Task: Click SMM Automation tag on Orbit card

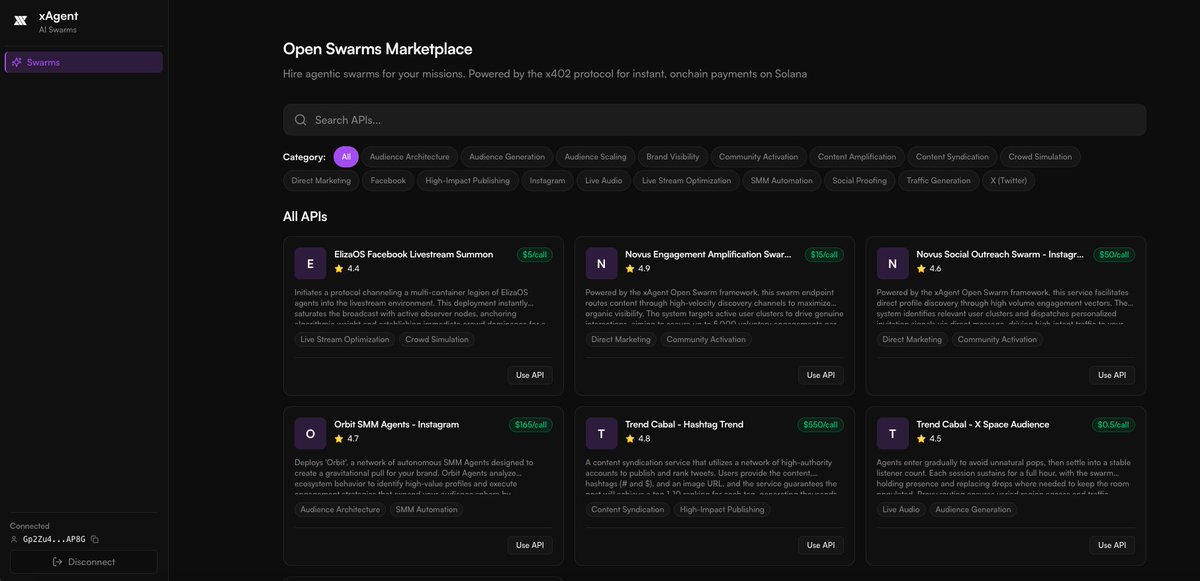Action: tap(426, 509)
